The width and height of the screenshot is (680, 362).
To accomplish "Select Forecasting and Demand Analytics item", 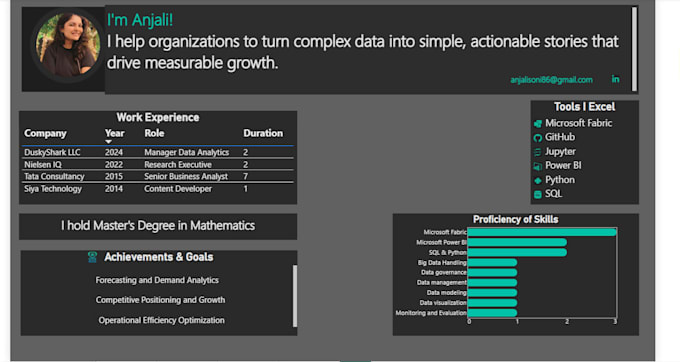I will (157, 280).
